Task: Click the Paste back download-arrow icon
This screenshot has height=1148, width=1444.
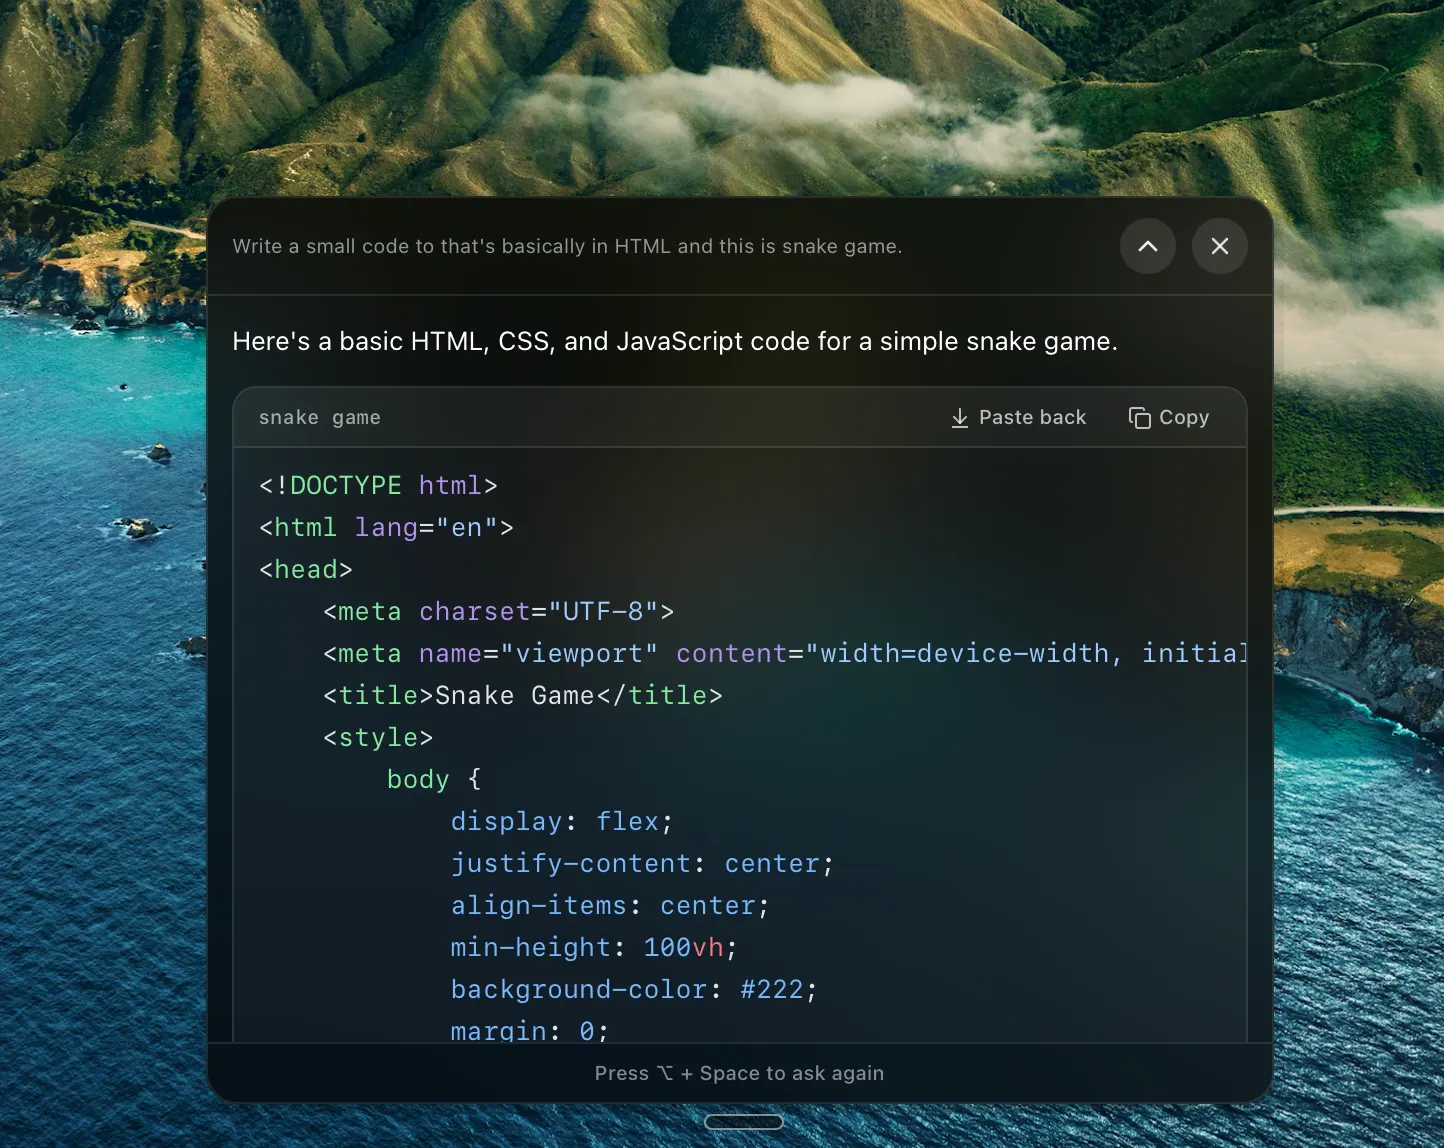Action: [960, 418]
